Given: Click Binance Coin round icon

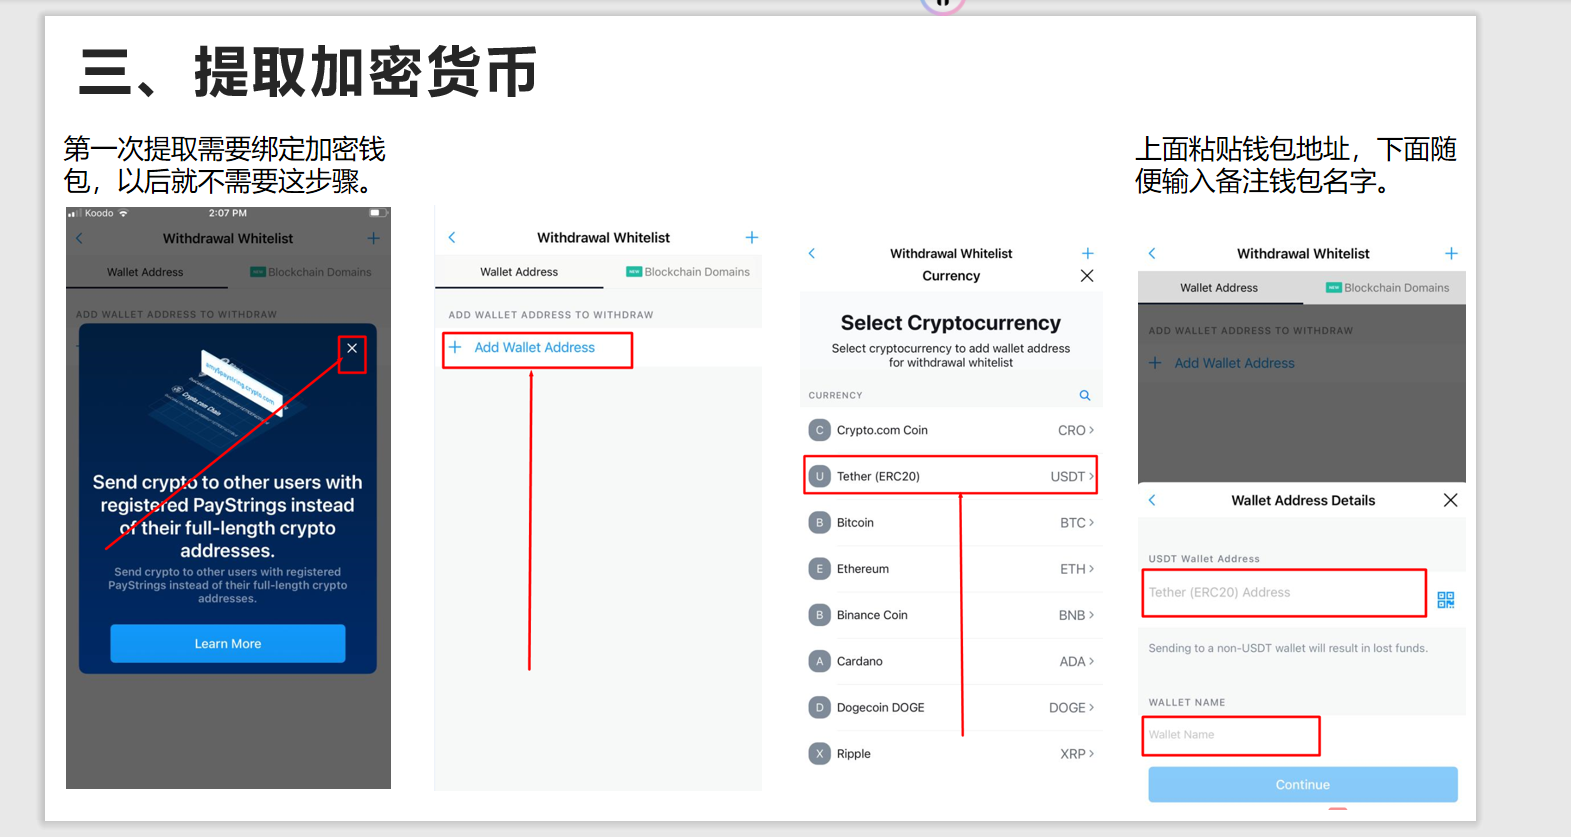Looking at the screenshot, I should point(820,615).
